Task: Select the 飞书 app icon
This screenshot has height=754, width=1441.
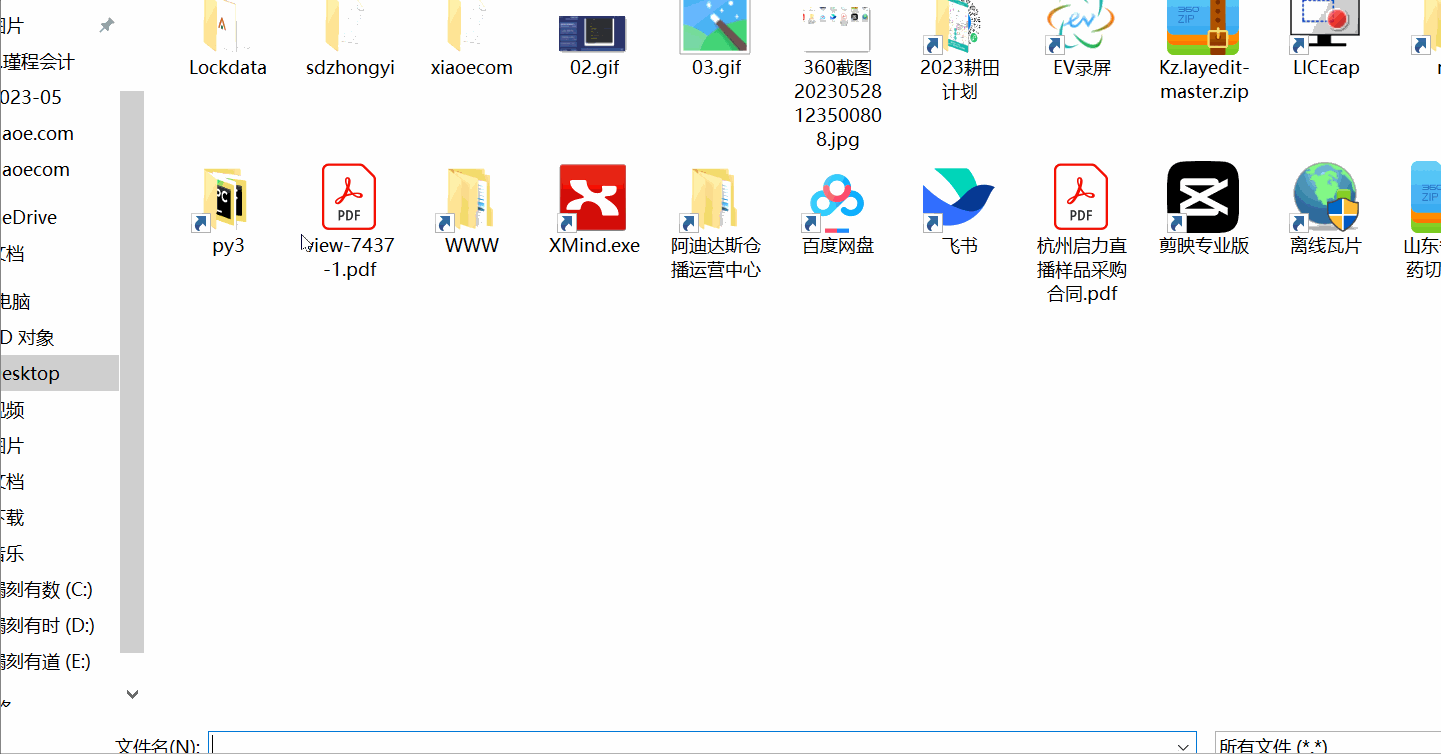Action: coord(958,196)
